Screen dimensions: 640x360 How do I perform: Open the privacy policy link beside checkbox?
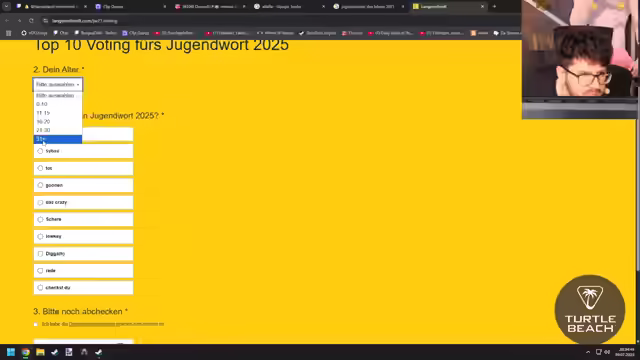pos(116,324)
